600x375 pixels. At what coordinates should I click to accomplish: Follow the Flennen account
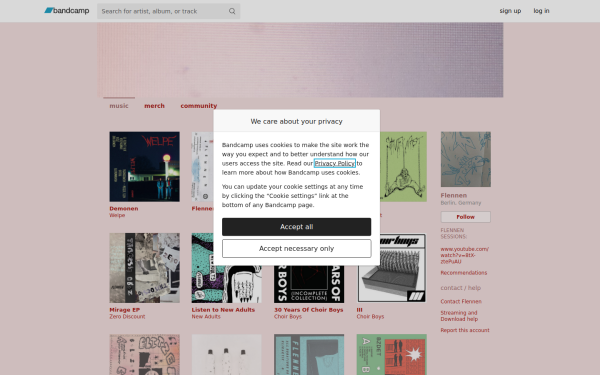[x=466, y=217]
